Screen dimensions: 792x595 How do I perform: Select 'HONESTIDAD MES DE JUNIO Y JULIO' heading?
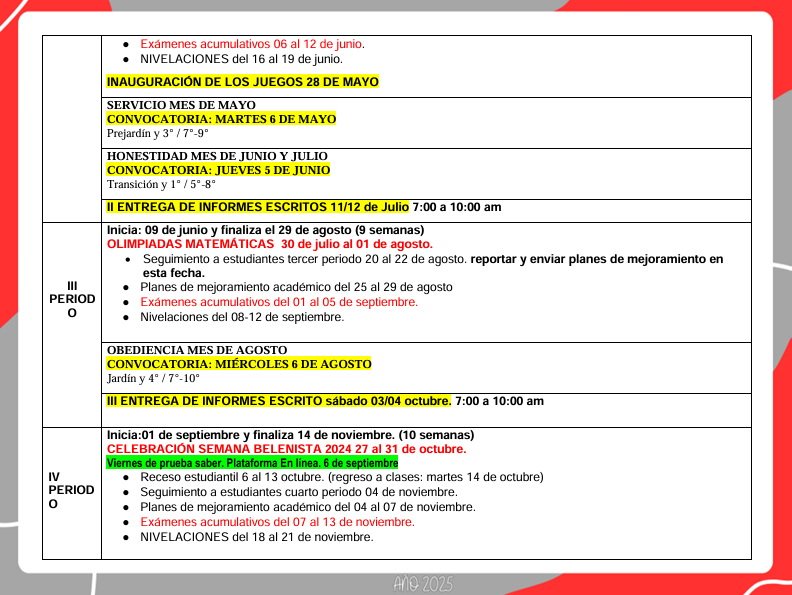217,156
